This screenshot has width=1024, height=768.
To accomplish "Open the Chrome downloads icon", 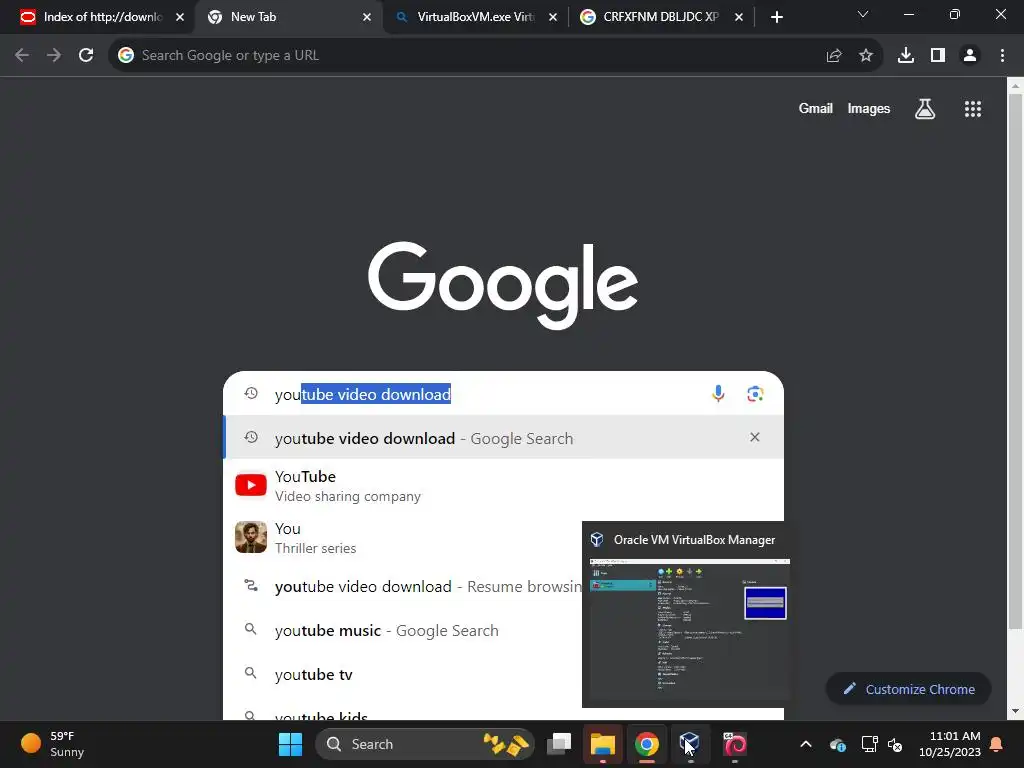I will pyautogui.click(x=906, y=56).
